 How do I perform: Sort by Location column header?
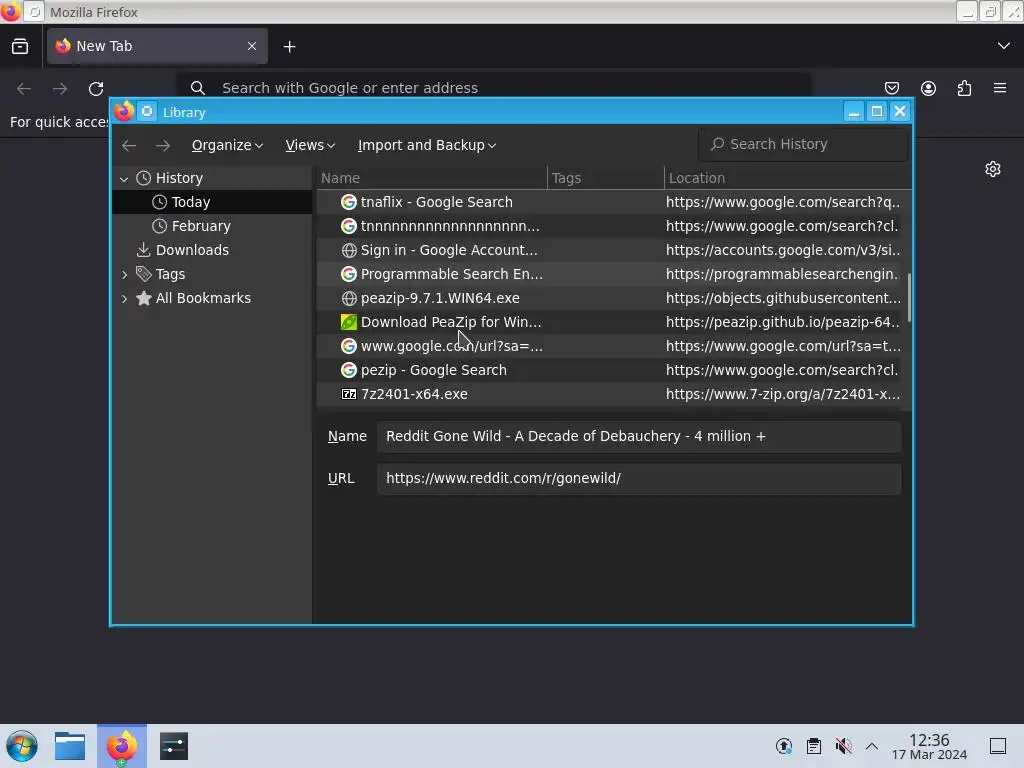tap(787, 178)
